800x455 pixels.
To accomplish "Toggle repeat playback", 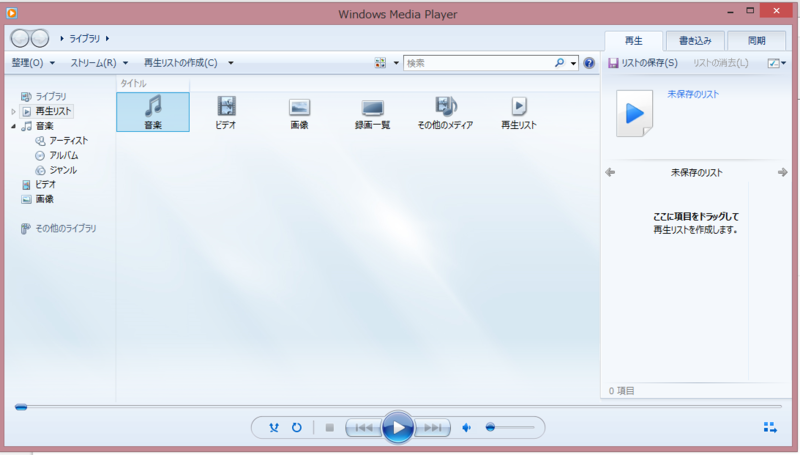I will pos(296,427).
